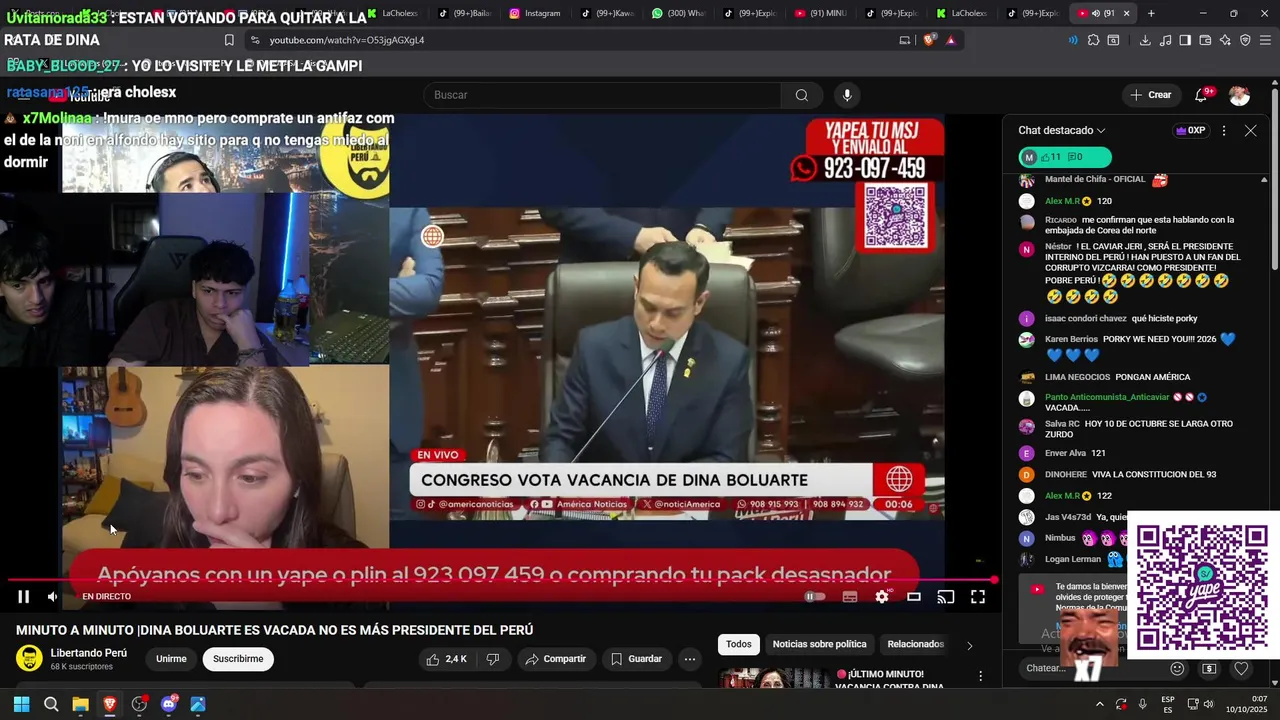The height and width of the screenshot is (720, 1280).
Task: Bookmark this page in address bar
Action: tap(229, 40)
